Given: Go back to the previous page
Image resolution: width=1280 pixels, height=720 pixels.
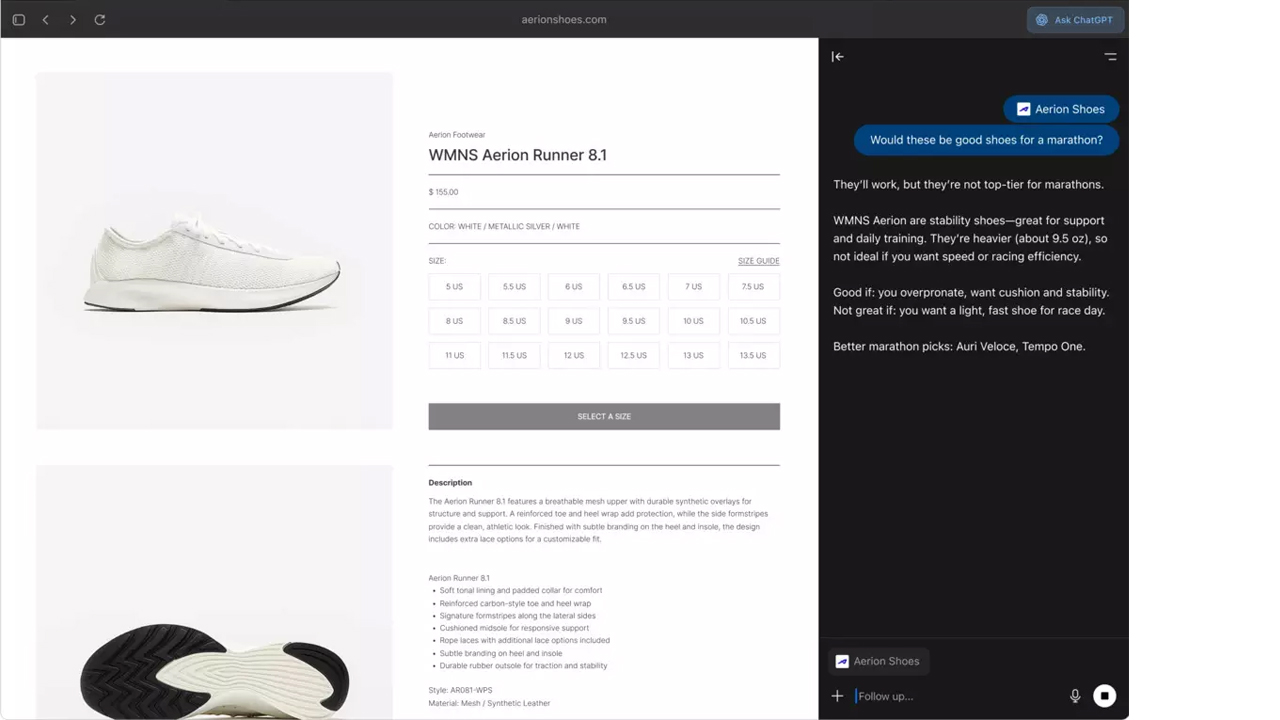Looking at the screenshot, I should coord(46,20).
